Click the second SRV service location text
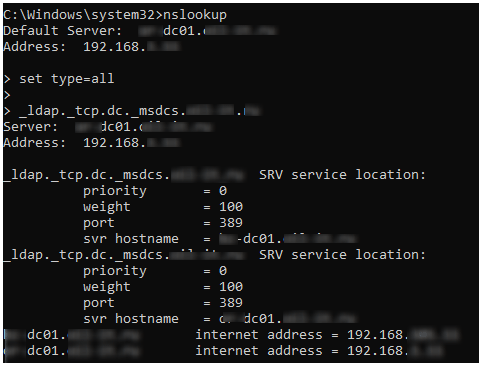The height and width of the screenshot is (372, 494). (x=342, y=255)
